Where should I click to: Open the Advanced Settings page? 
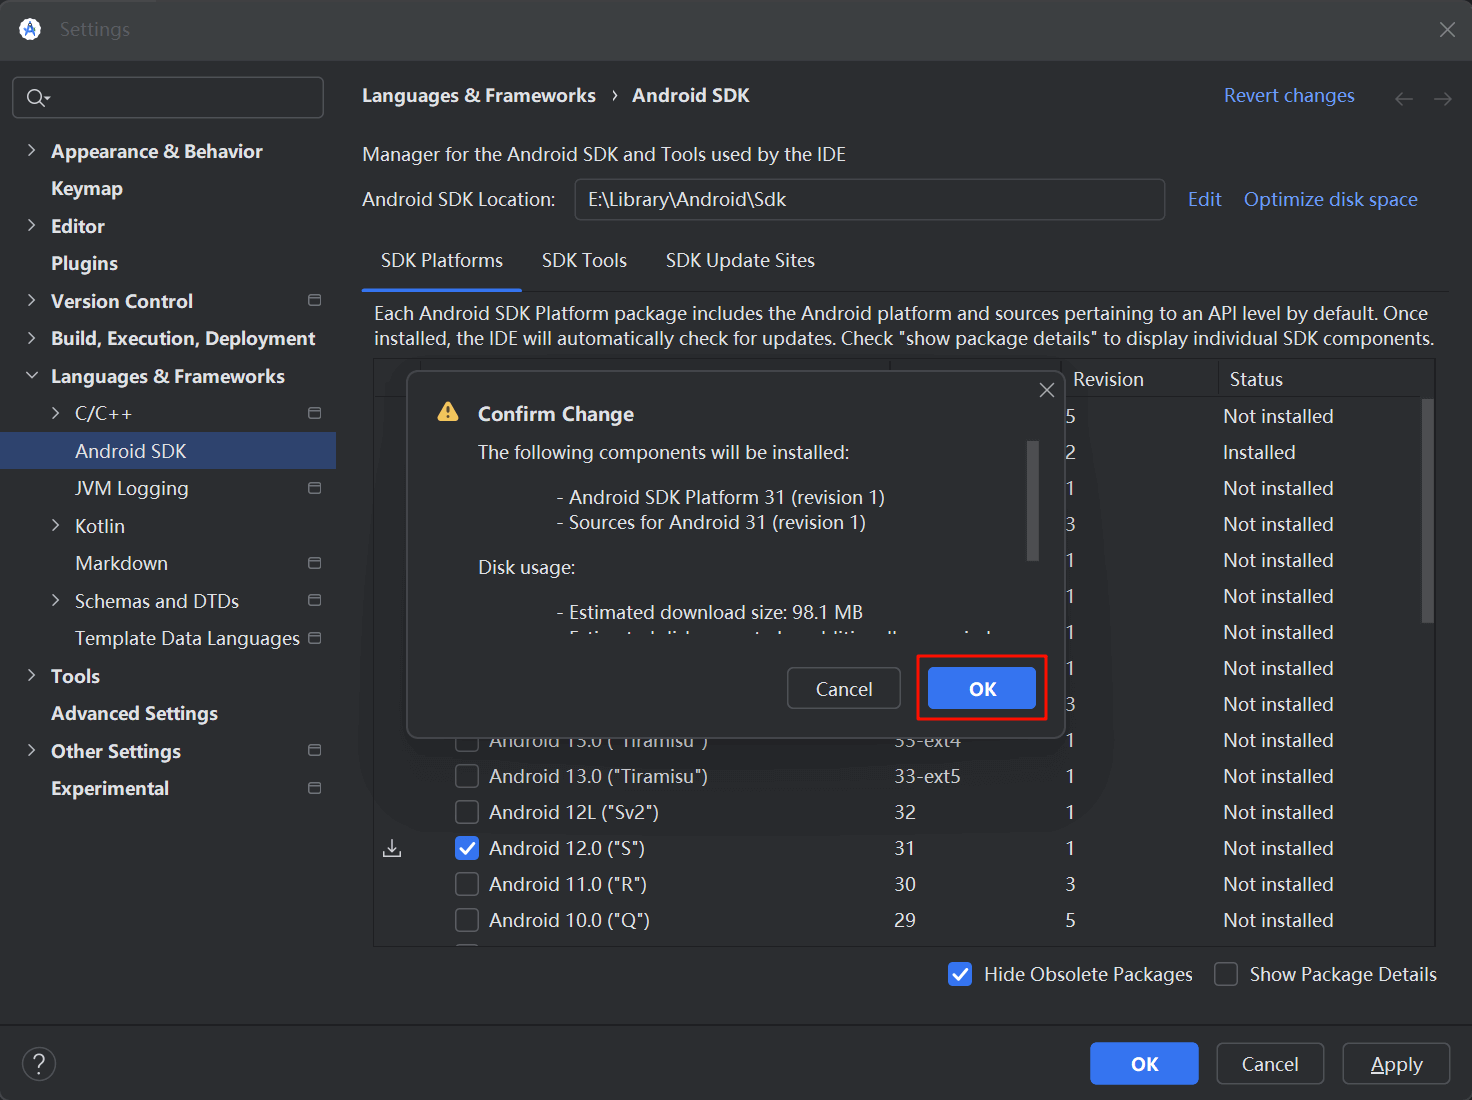tap(134, 714)
